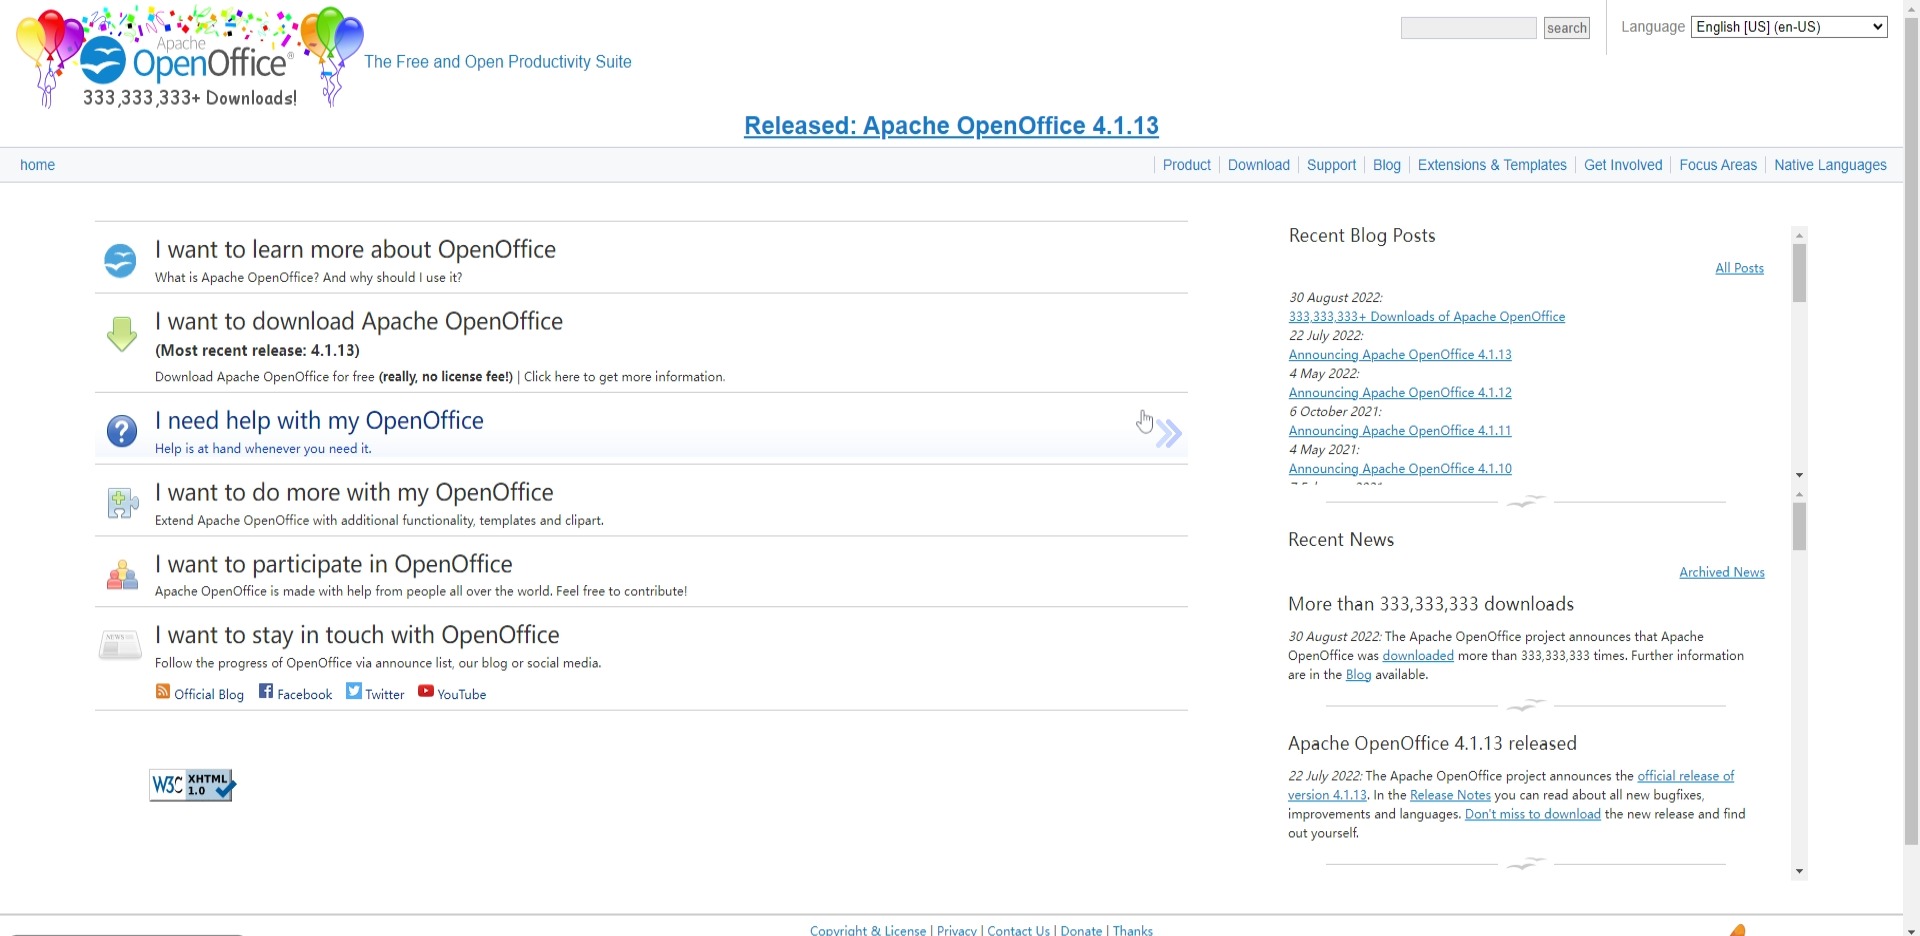Click blog posts scrollbar up arrow
The width and height of the screenshot is (1920, 936).
1799,236
